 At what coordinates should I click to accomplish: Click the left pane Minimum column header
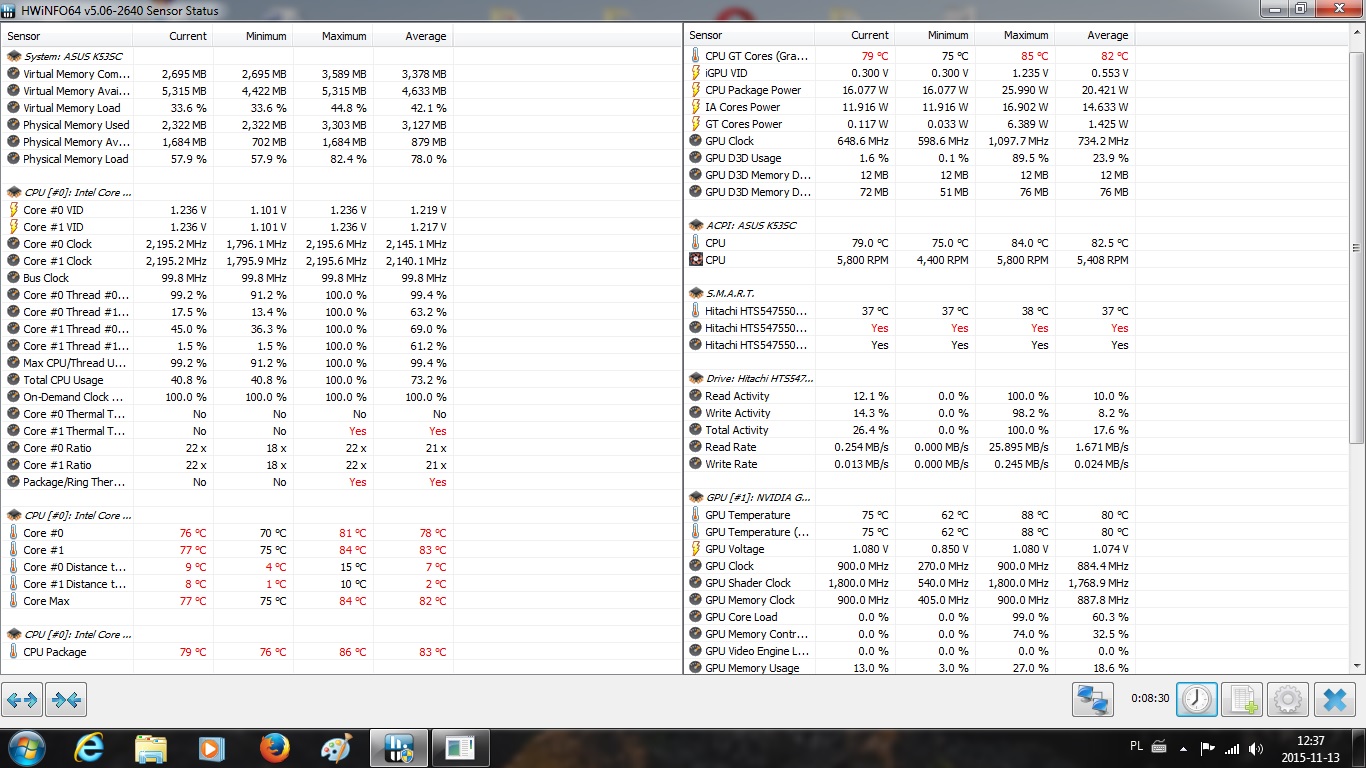point(253,36)
